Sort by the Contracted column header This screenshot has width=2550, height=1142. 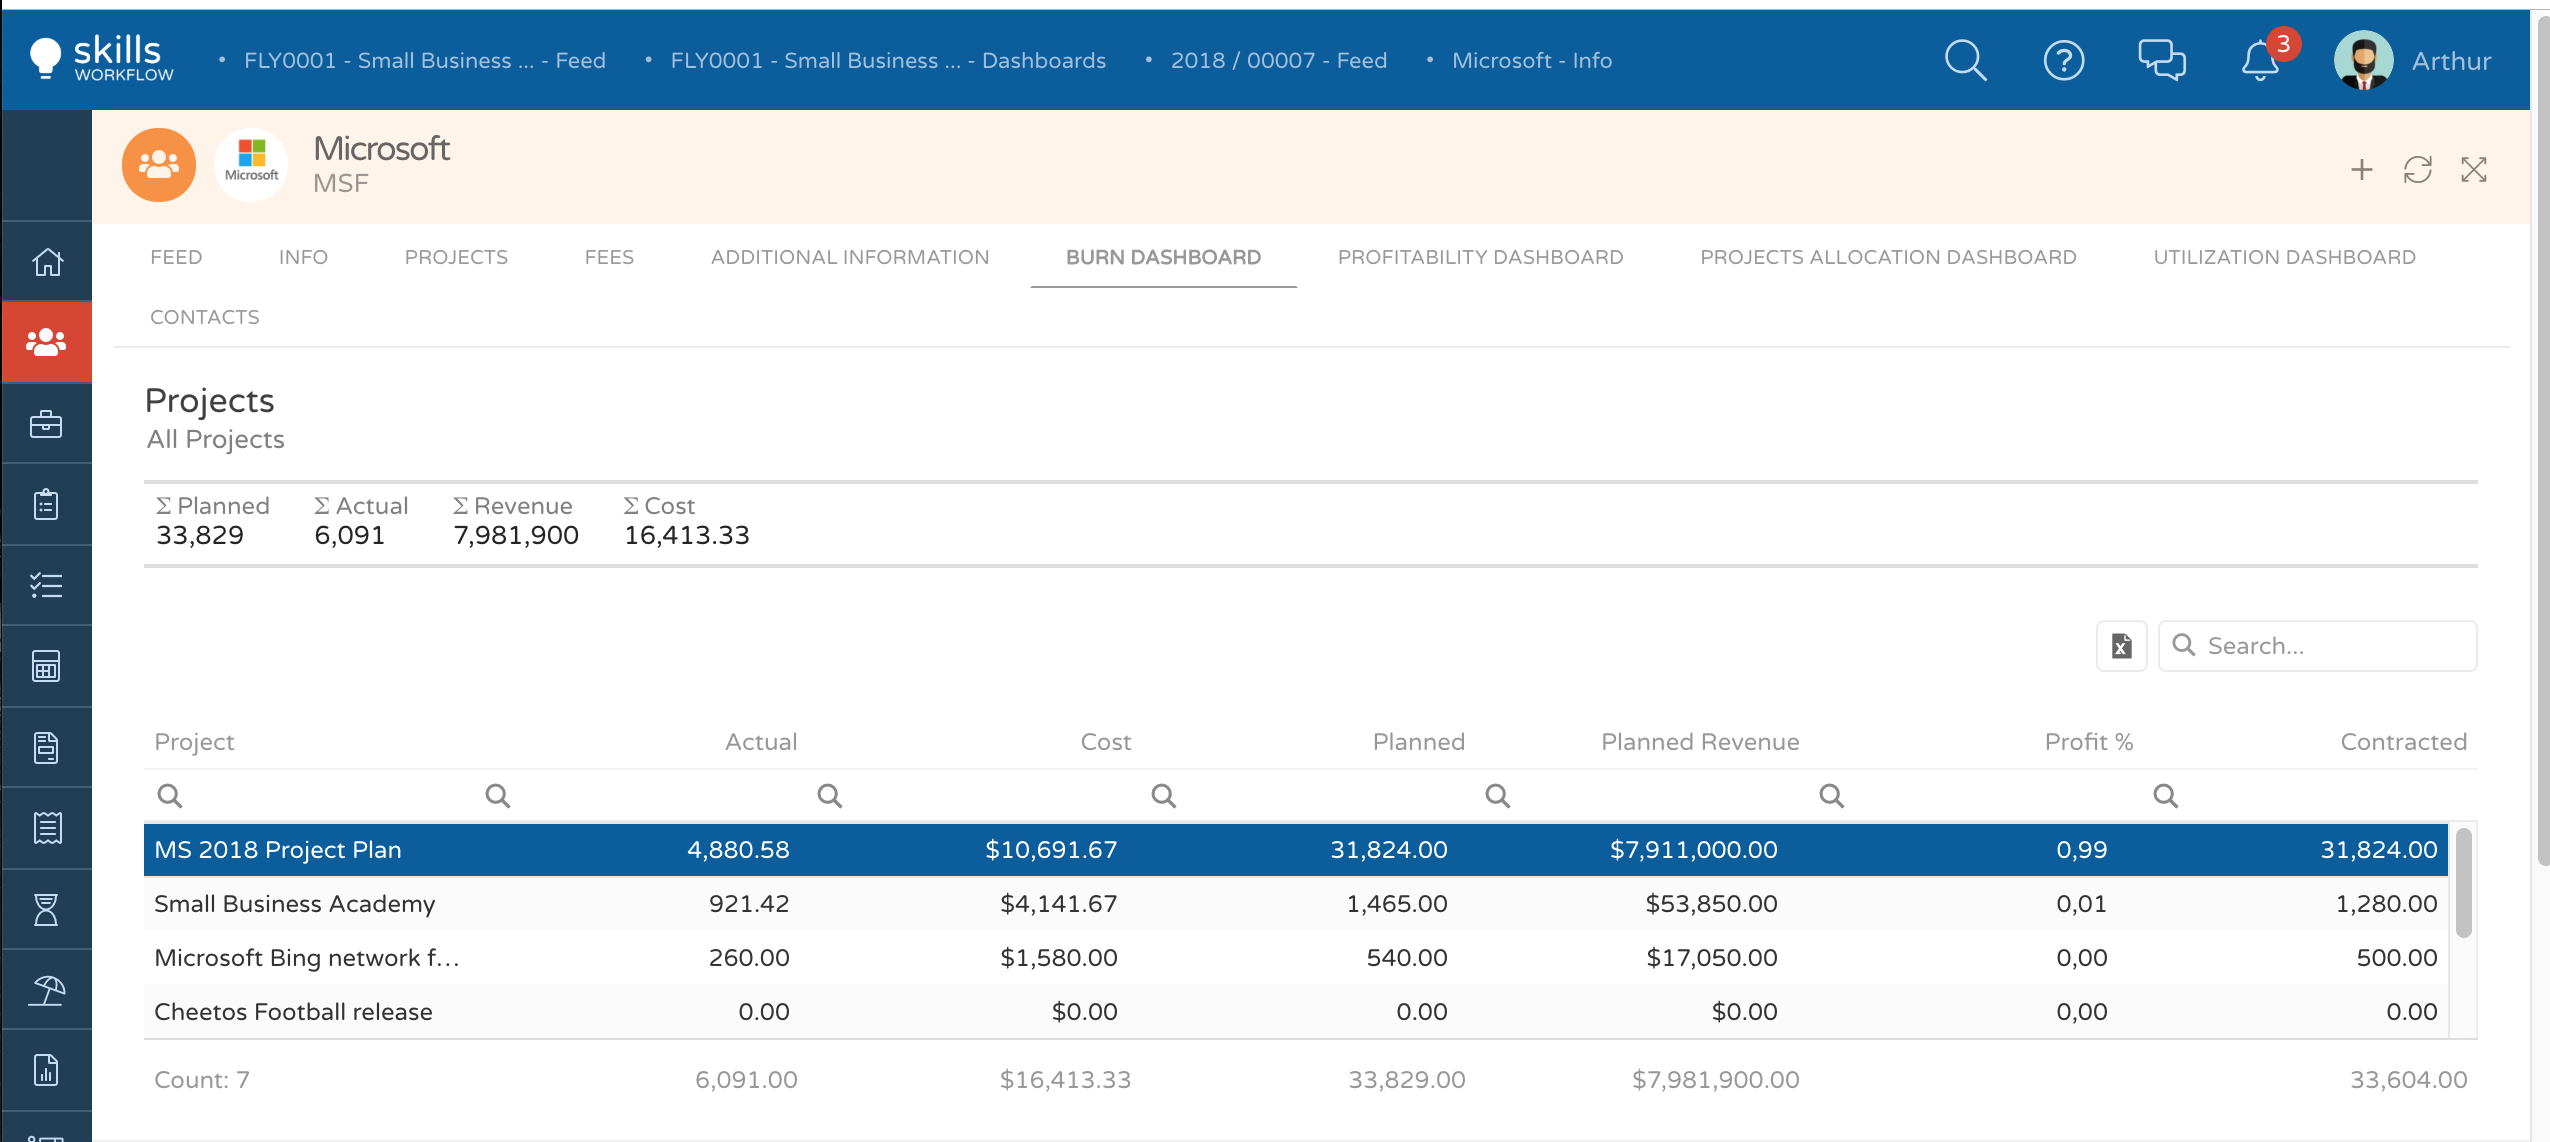2403,742
